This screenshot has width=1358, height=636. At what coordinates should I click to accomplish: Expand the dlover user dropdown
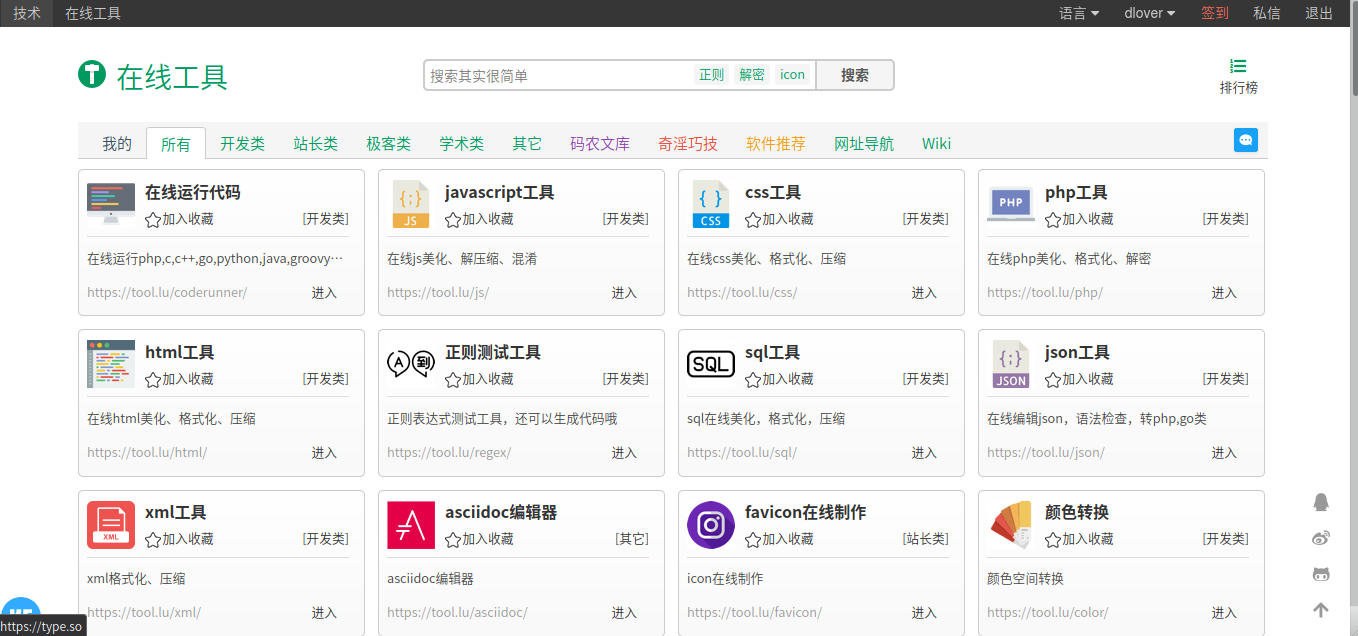click(x=1150, y=13)
